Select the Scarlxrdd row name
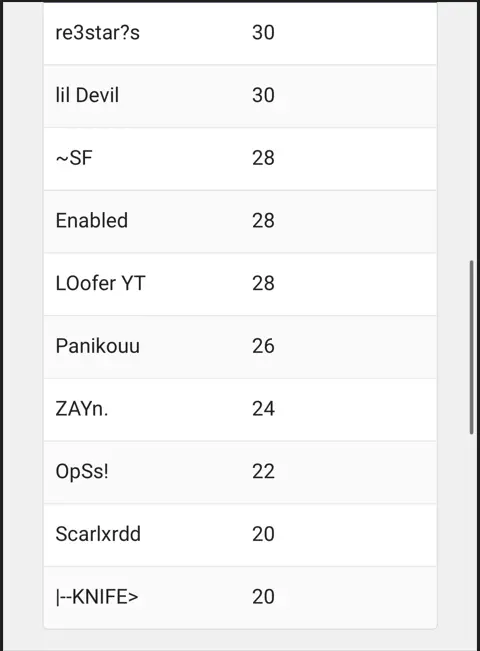This screenshot has width=480, height=651. [x=98, y=534]
